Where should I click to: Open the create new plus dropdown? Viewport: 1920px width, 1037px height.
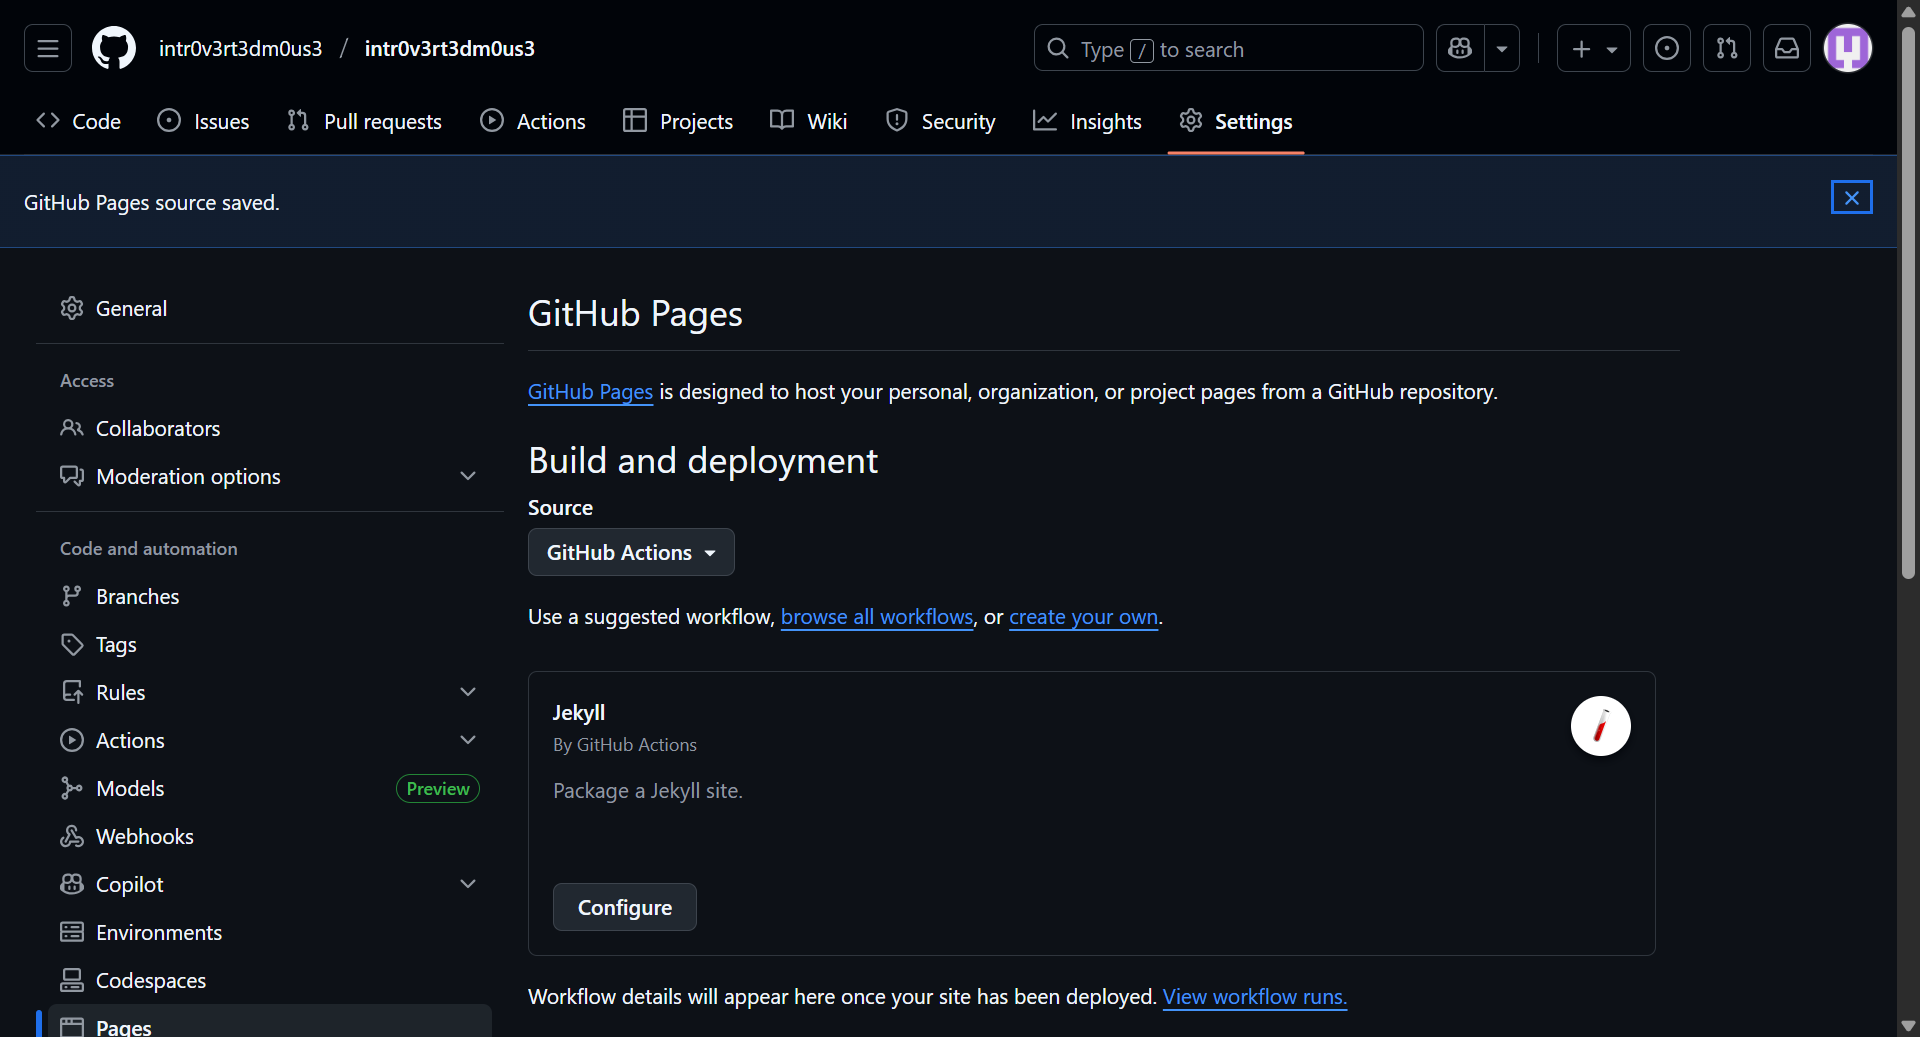pyautogui.click(x=1593, y=48)
